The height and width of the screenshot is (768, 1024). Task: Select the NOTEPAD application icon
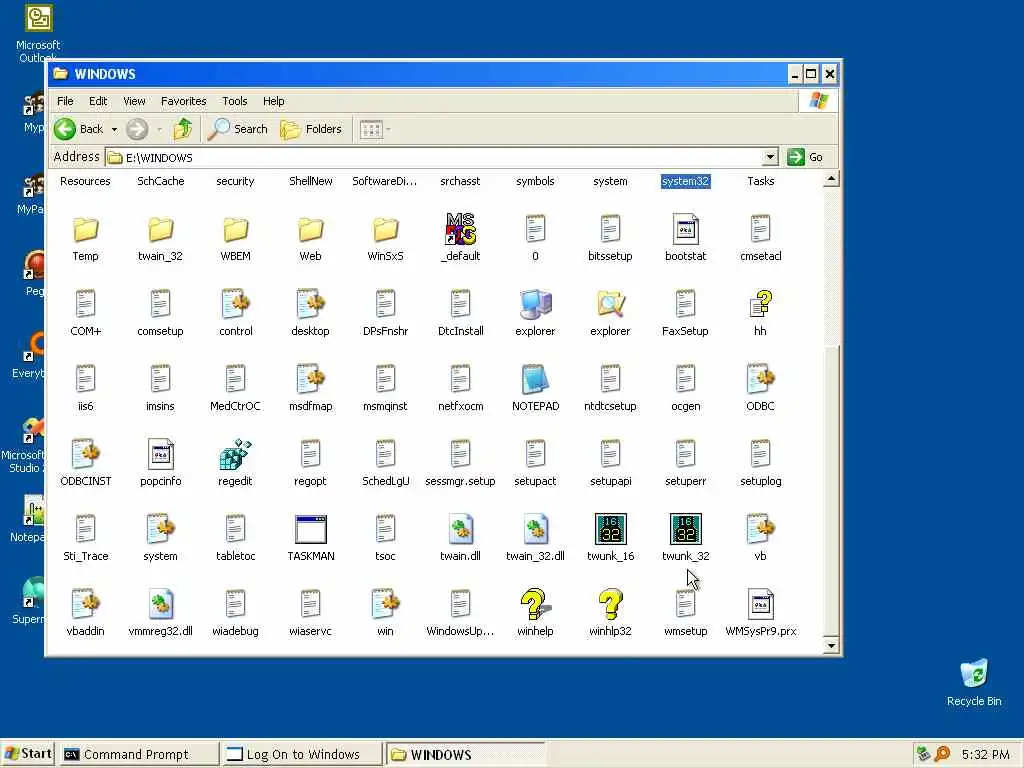point(535,379)
